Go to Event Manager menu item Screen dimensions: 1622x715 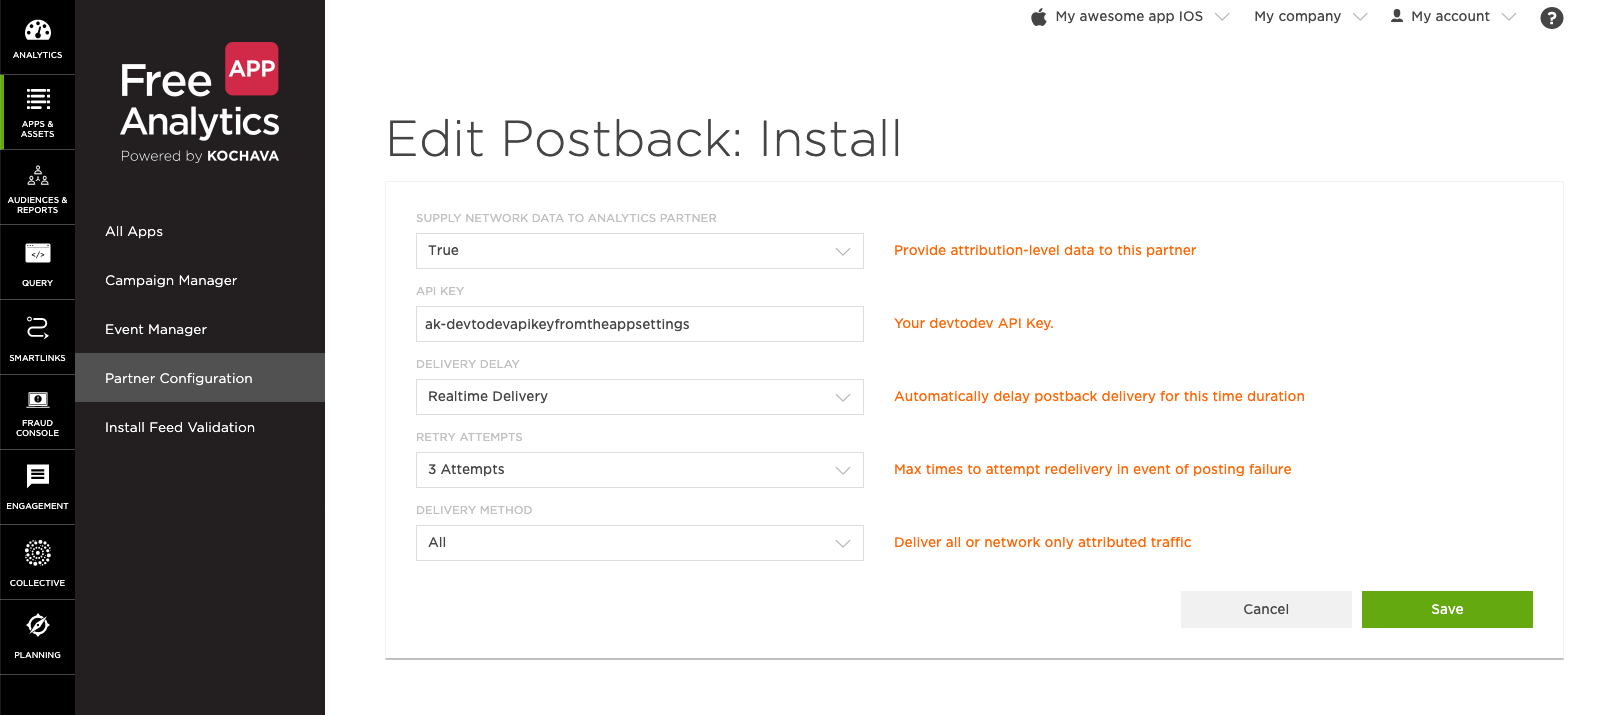click(x=156, y=330)
